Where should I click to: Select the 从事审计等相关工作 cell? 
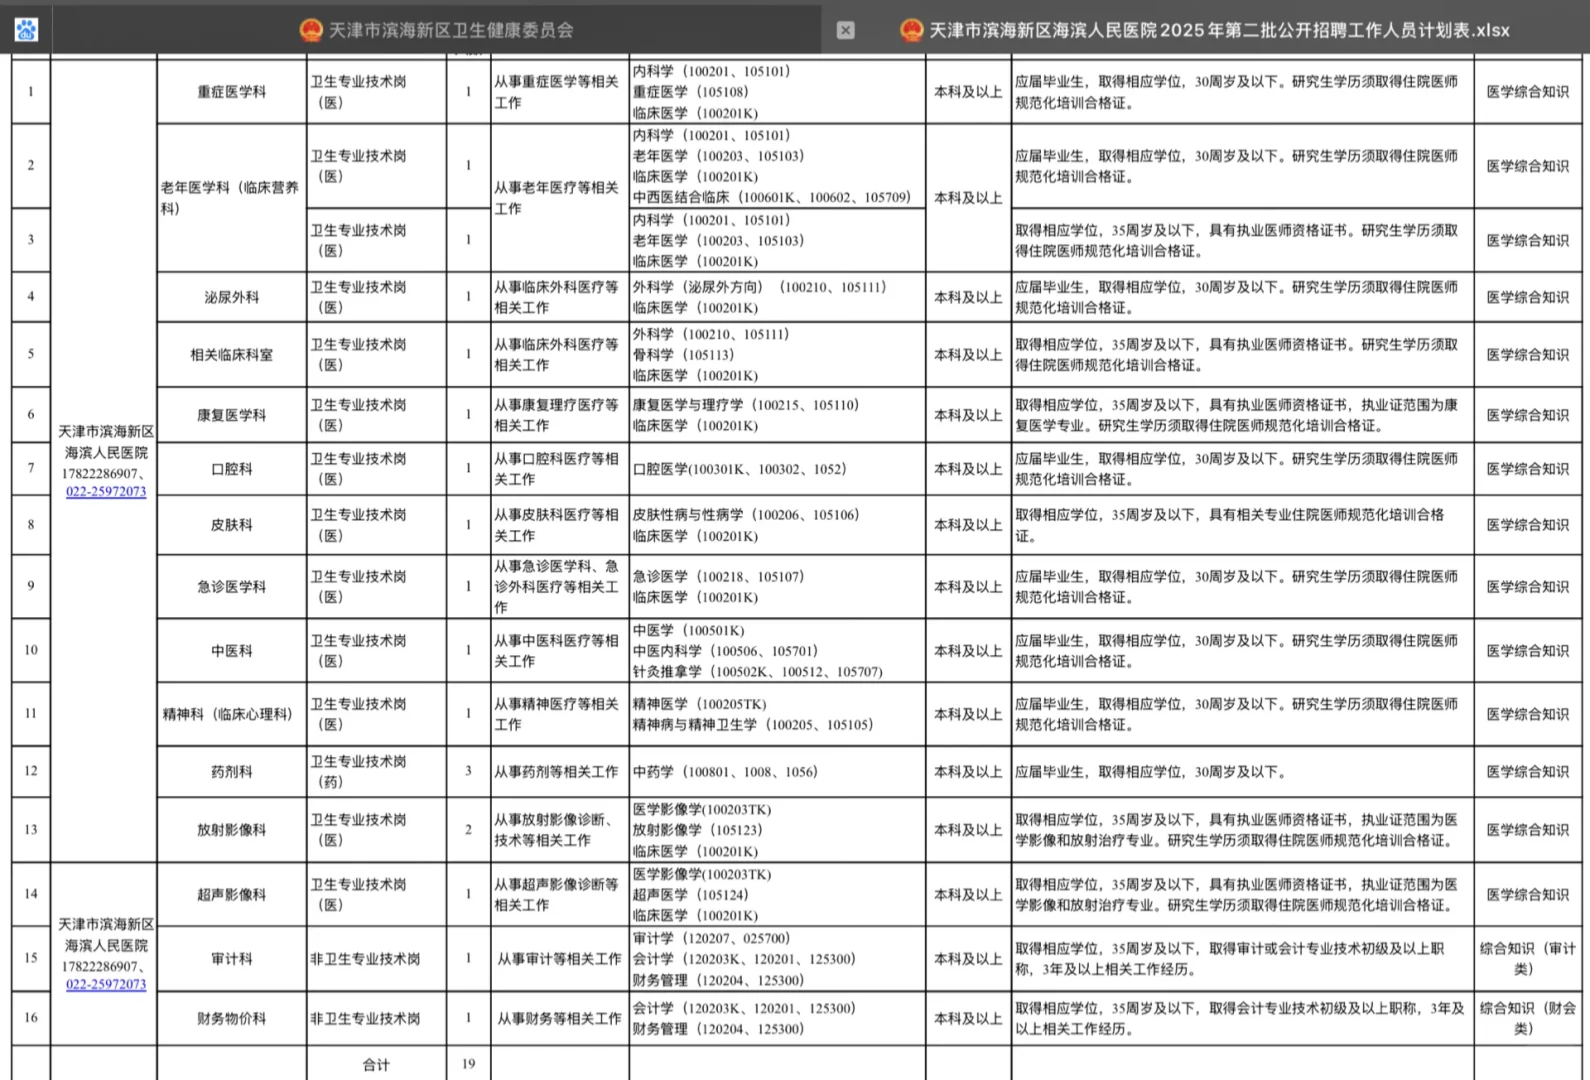click(x=559, y=959)
